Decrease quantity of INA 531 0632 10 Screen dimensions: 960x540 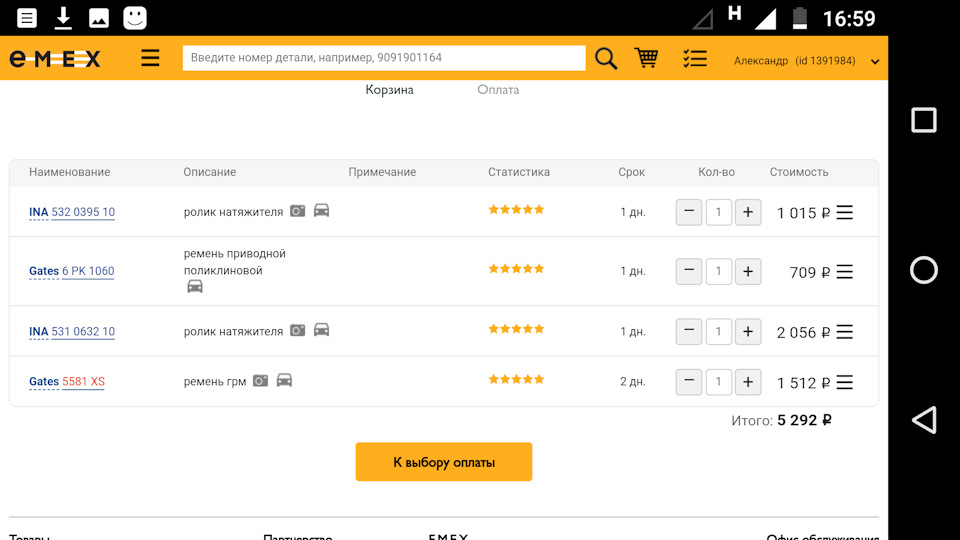[x=689, y=331]
